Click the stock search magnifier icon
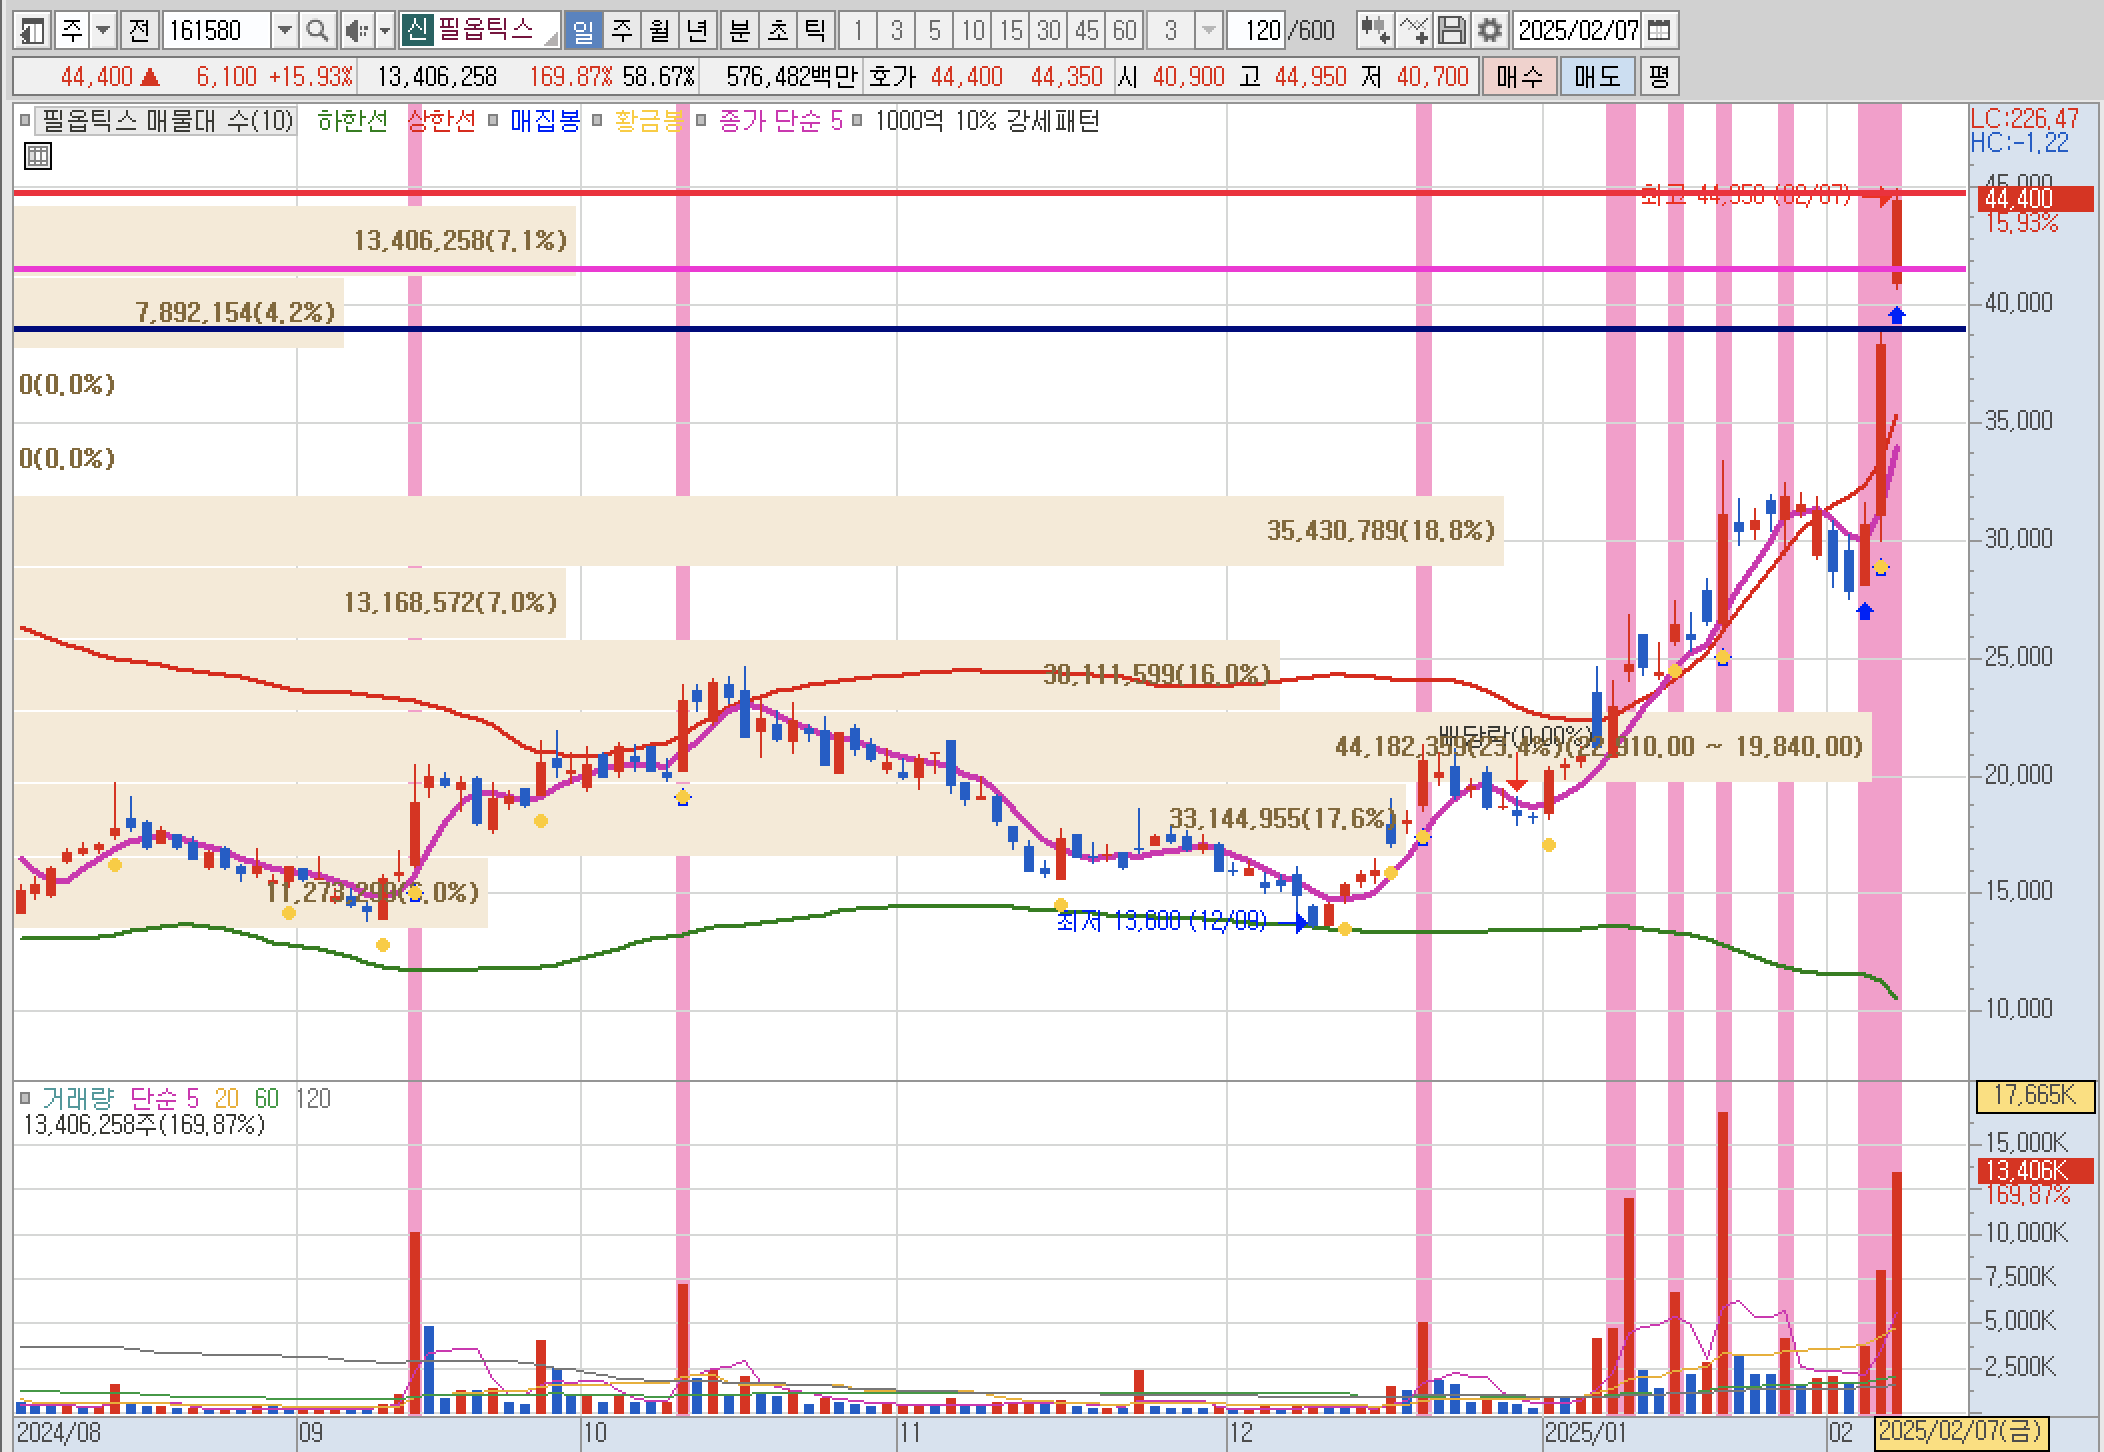 click(x=317, y=30)
